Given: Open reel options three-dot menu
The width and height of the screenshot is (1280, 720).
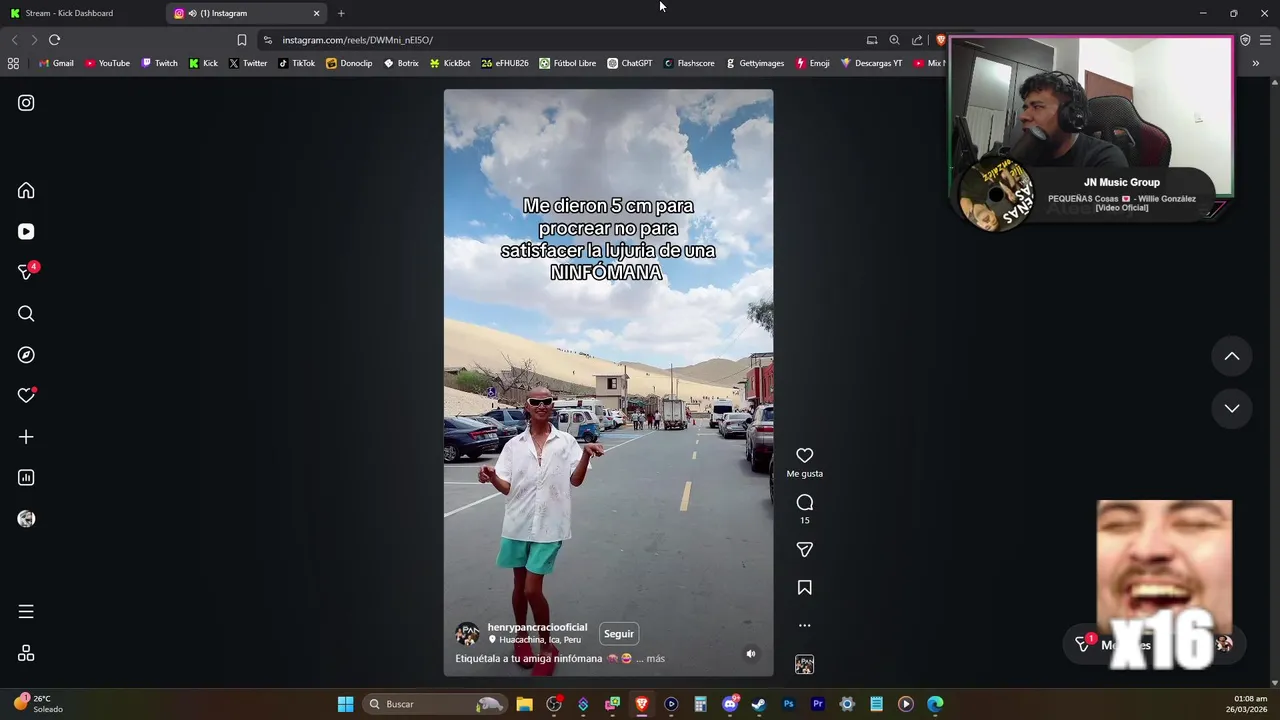Looking at the screenshot, I should pyautogui.click(x=804, y=626).
